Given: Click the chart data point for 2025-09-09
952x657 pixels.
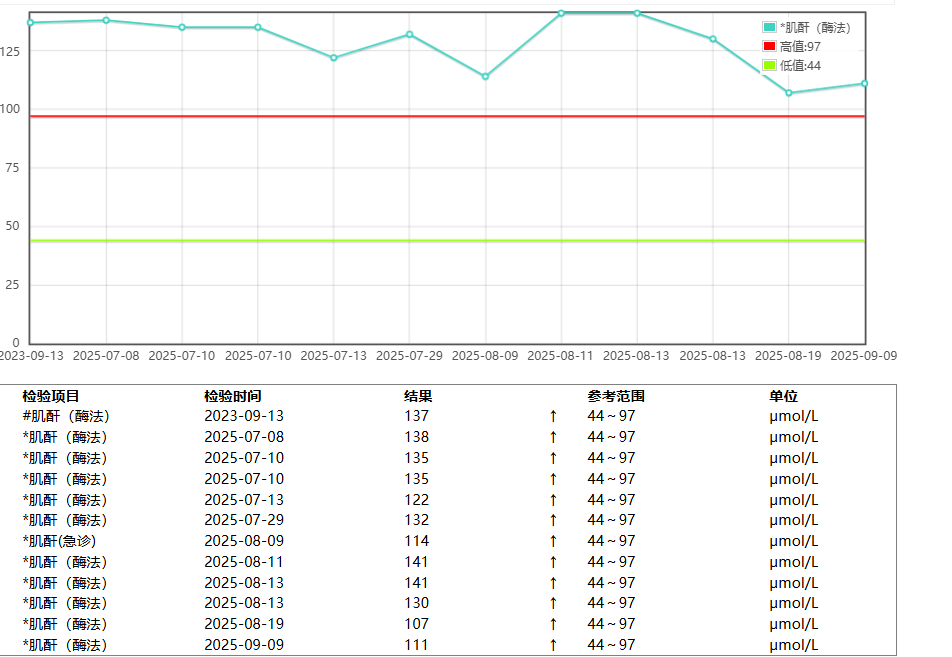Looking at the screenshot, I should click(864, 83).
